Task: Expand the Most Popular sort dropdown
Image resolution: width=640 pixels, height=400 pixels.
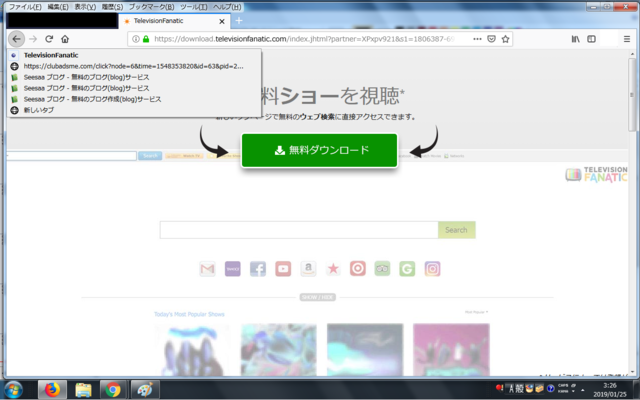Action: [x=476, y=312]
